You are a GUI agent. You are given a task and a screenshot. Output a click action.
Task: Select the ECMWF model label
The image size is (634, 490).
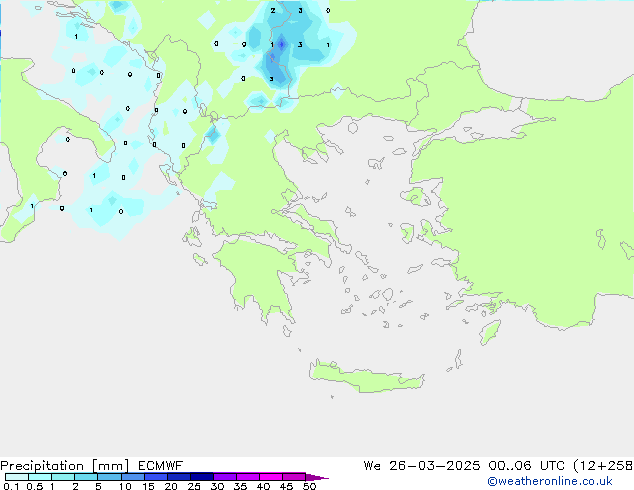161,466
